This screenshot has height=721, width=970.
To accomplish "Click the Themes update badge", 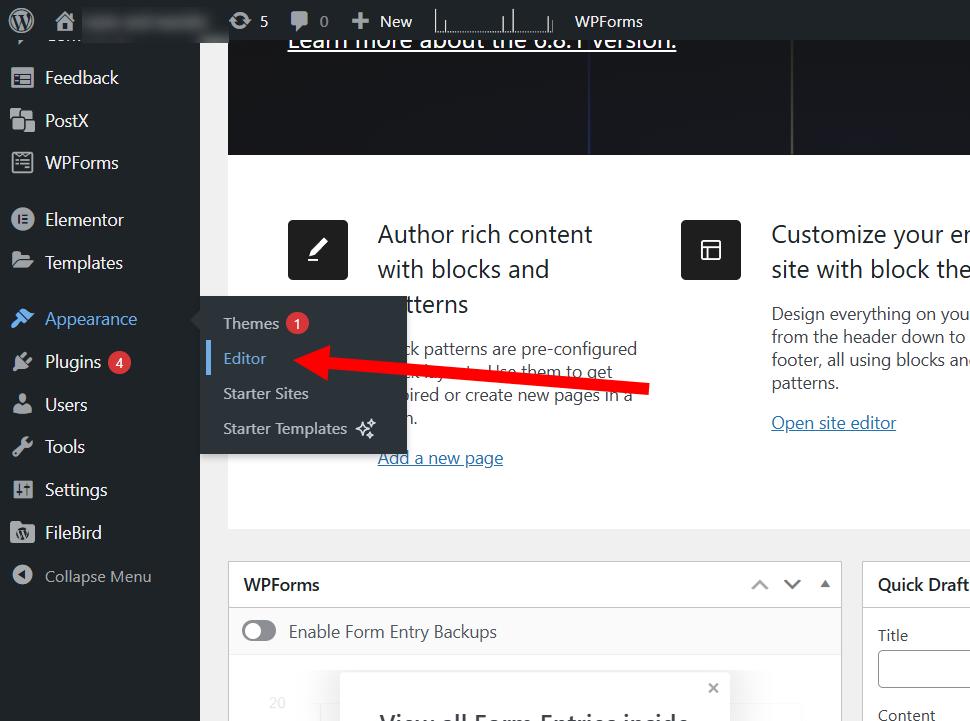I will pos(297,324).
